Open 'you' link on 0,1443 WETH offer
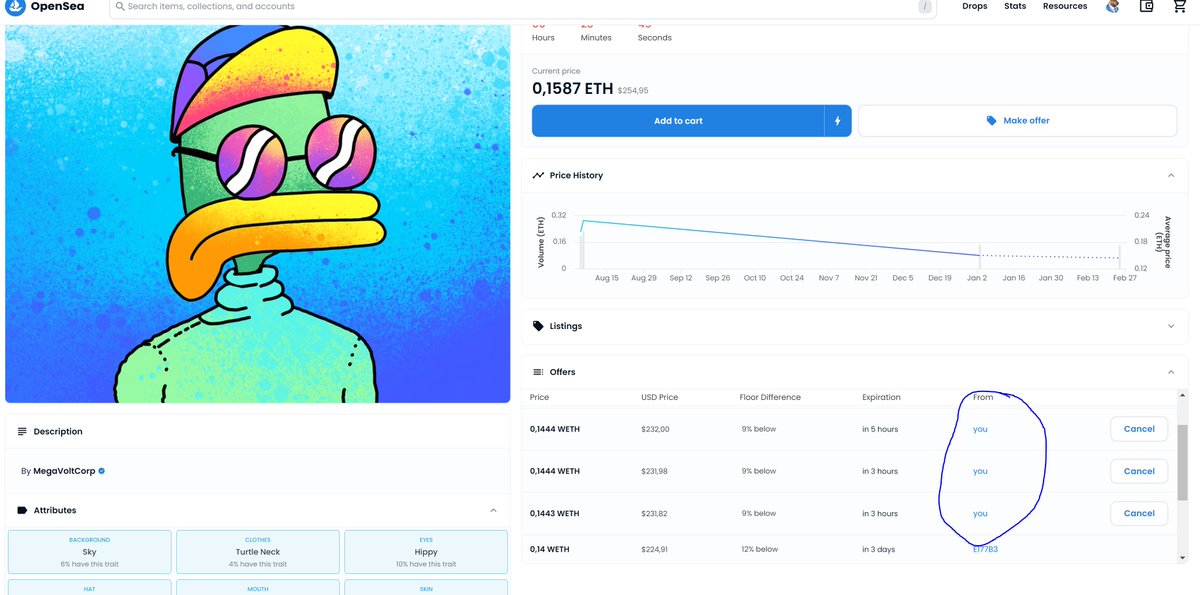This screenshot has width=1200, height=595. 980,513
